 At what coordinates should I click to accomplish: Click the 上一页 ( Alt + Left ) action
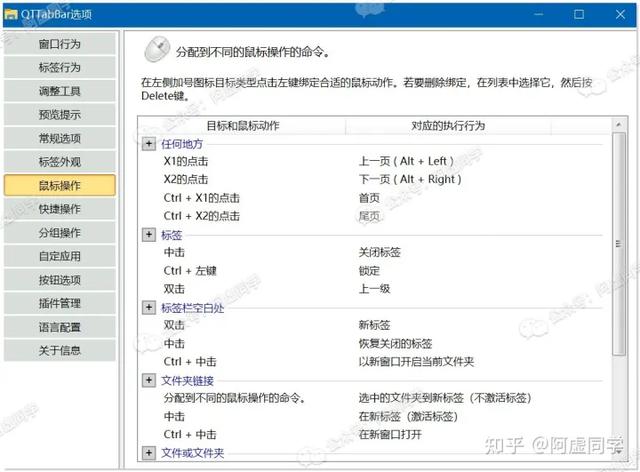coord(406,161)
